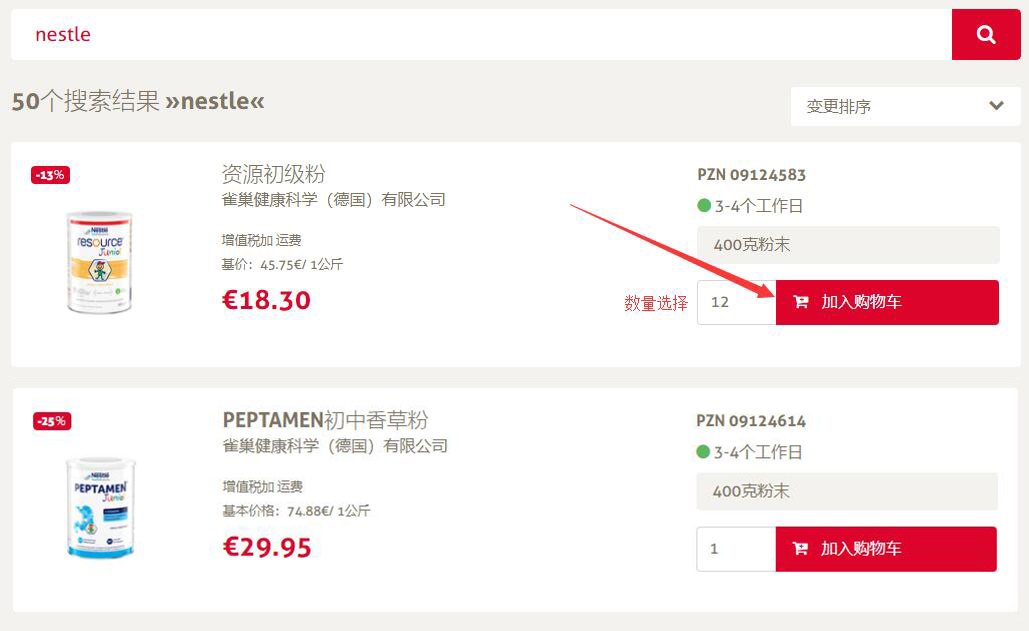Screen dimensions: 1029x631
Task: Add PEPTAMEN to cart with 加入购物车
Action: tap(886, 549)
